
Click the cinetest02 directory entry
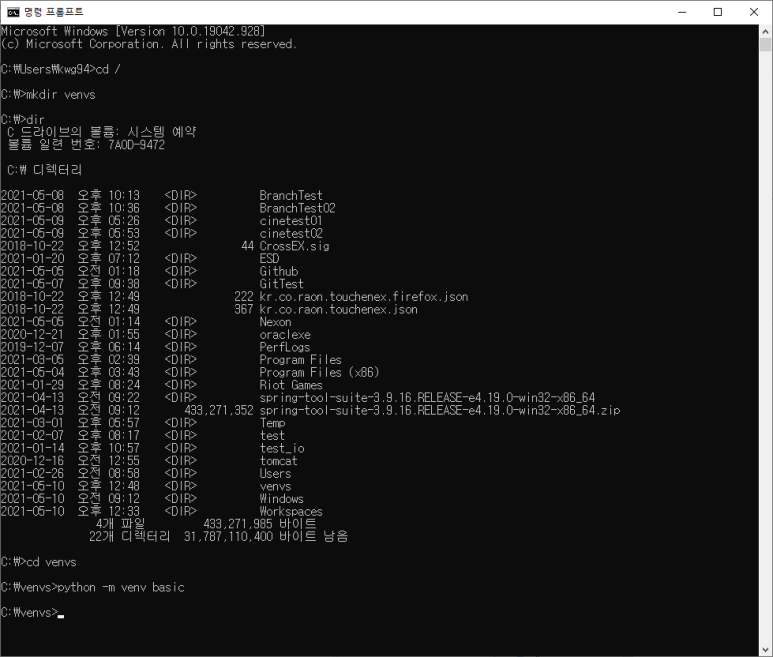(291, 234)
